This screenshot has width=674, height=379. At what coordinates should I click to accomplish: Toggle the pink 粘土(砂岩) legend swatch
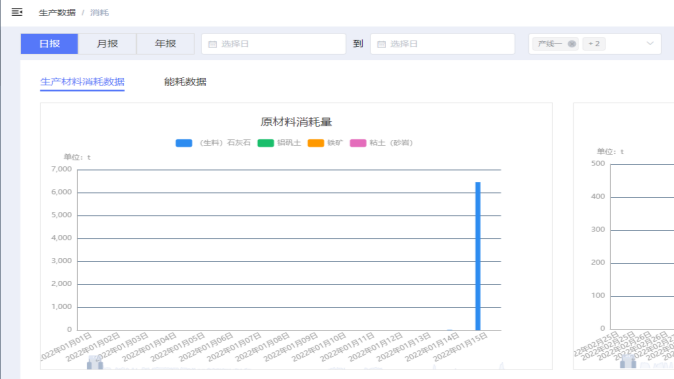(358, 143)
